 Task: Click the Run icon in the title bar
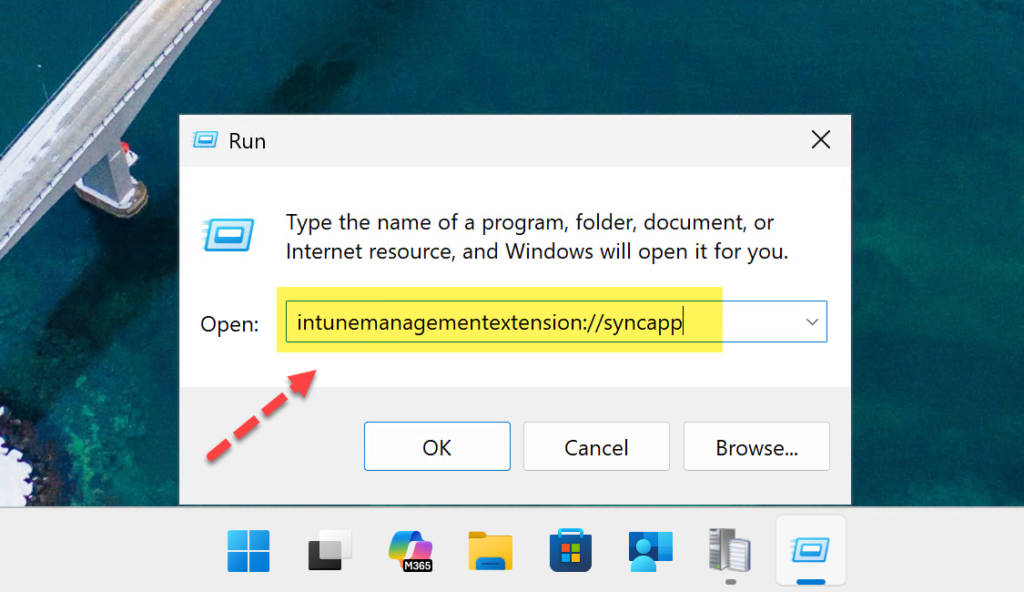(x=205, y=140)
